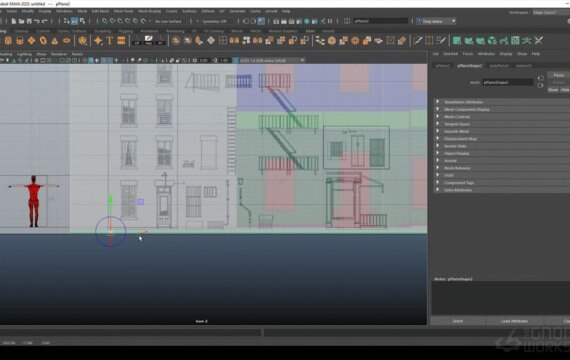Click the Insert Edge Loop shelf icon
This screenshot has width=570, height=360.
pyautogui.click(x=429, y=40)
